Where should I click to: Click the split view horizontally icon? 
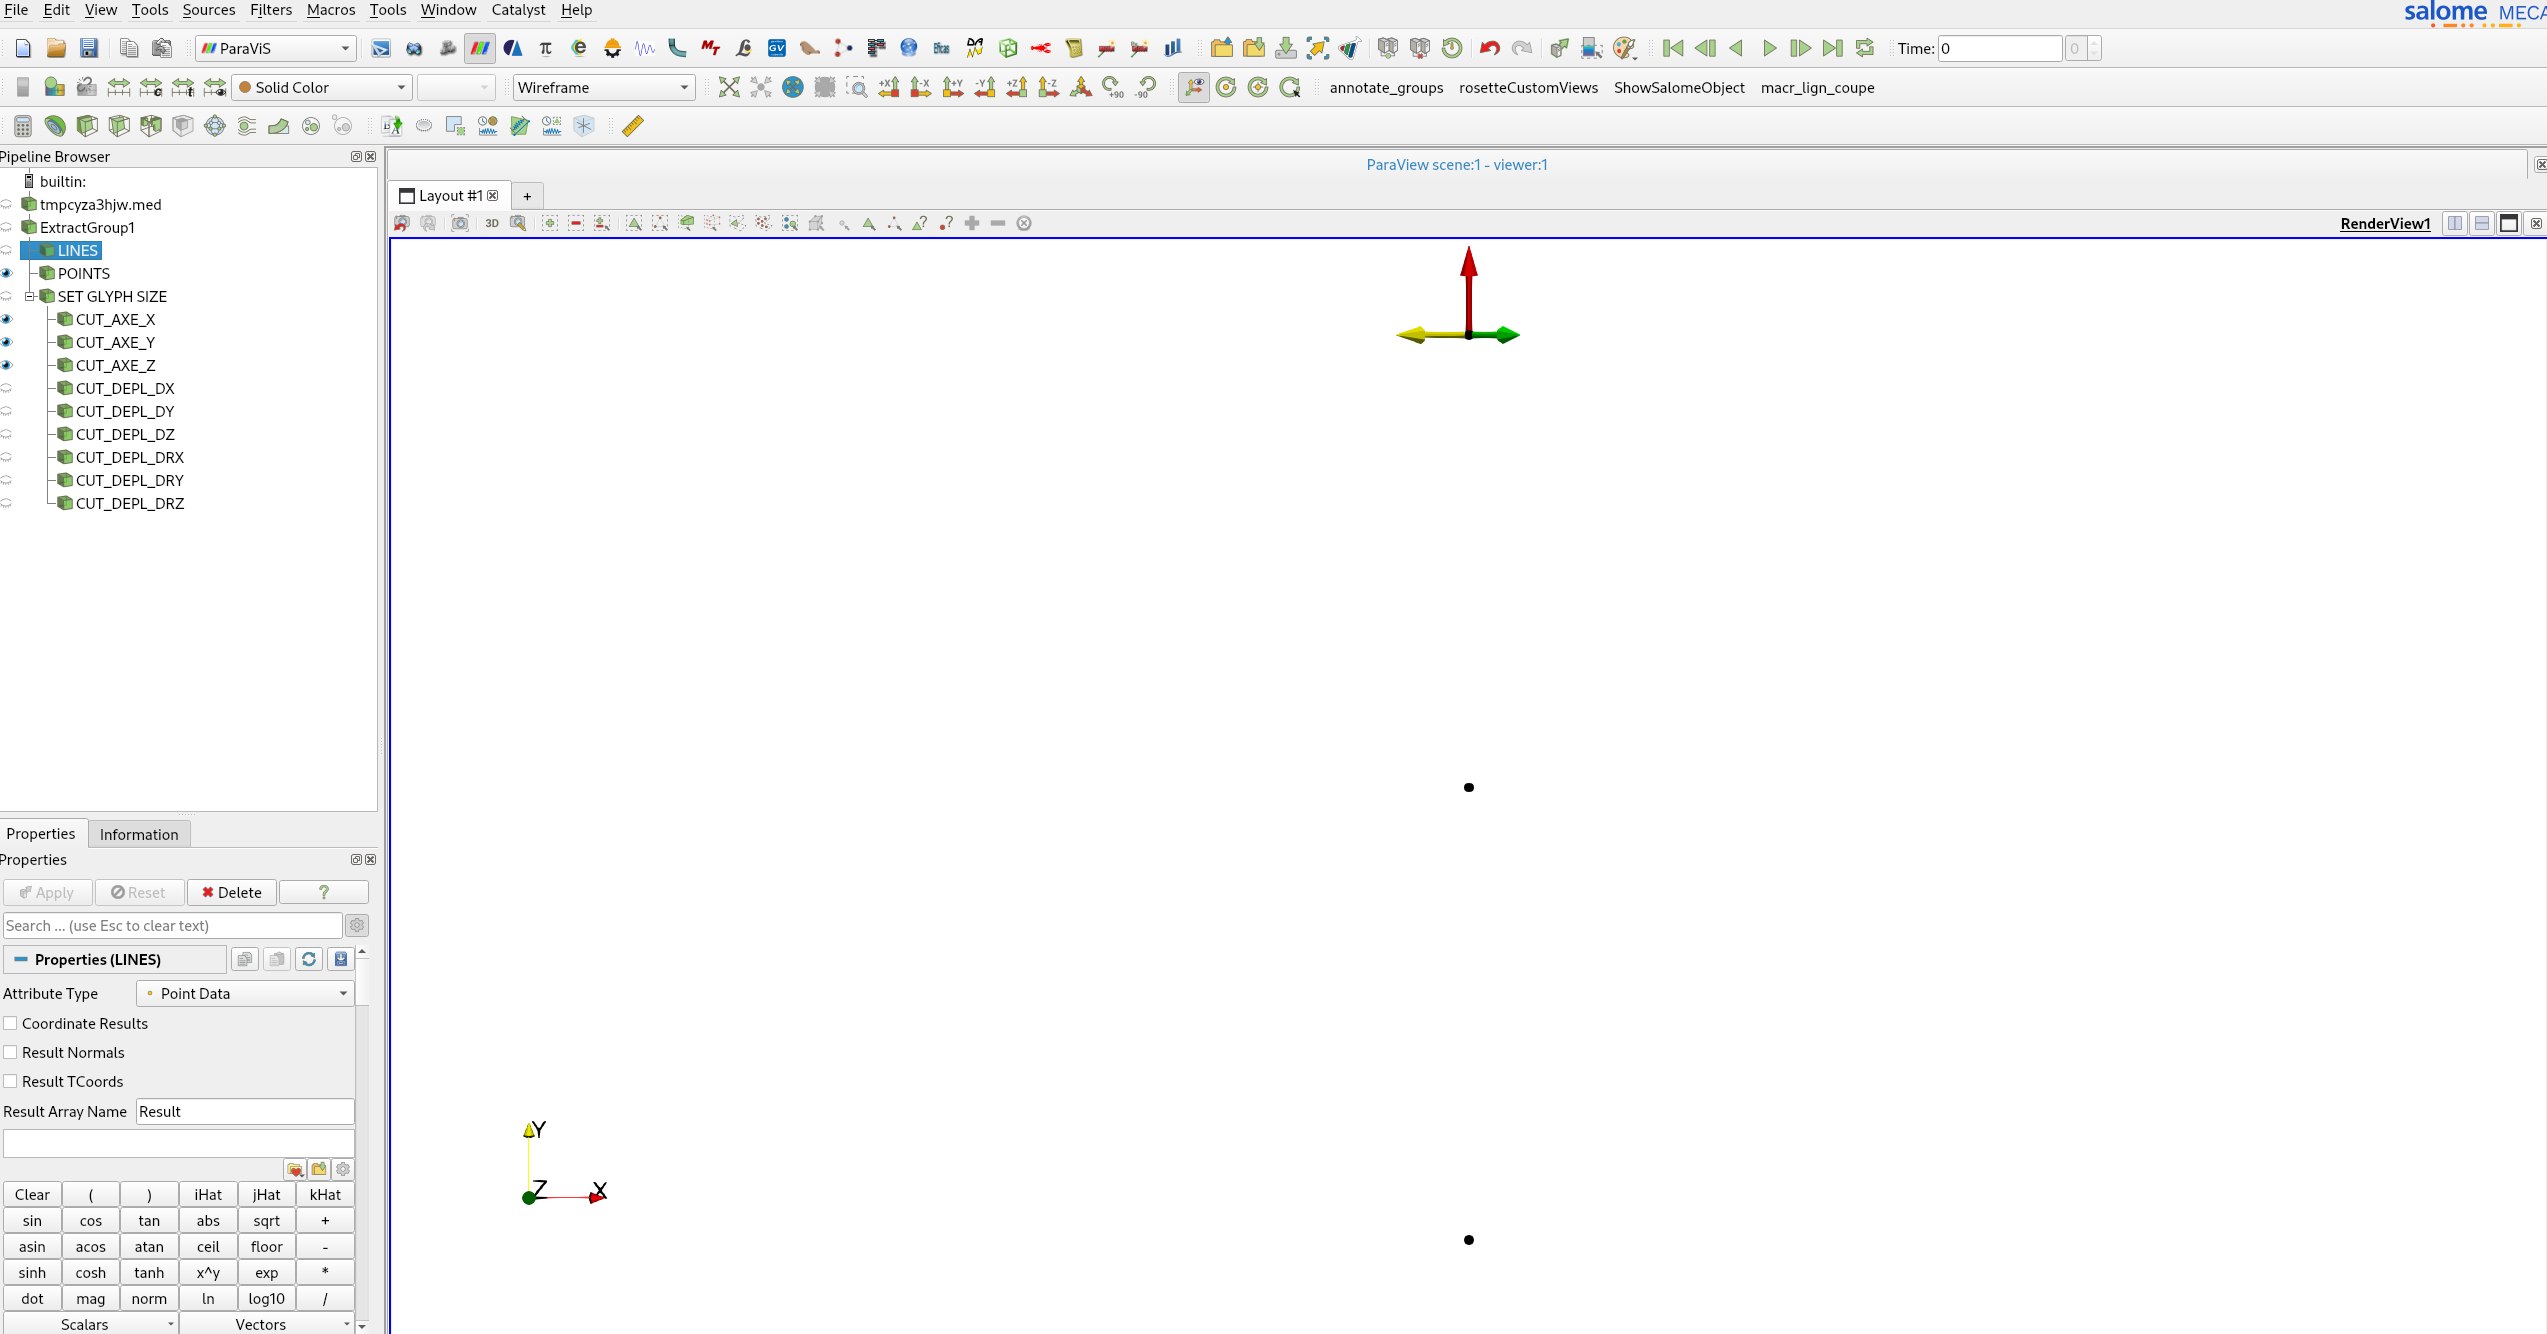tap(2455, 223)
